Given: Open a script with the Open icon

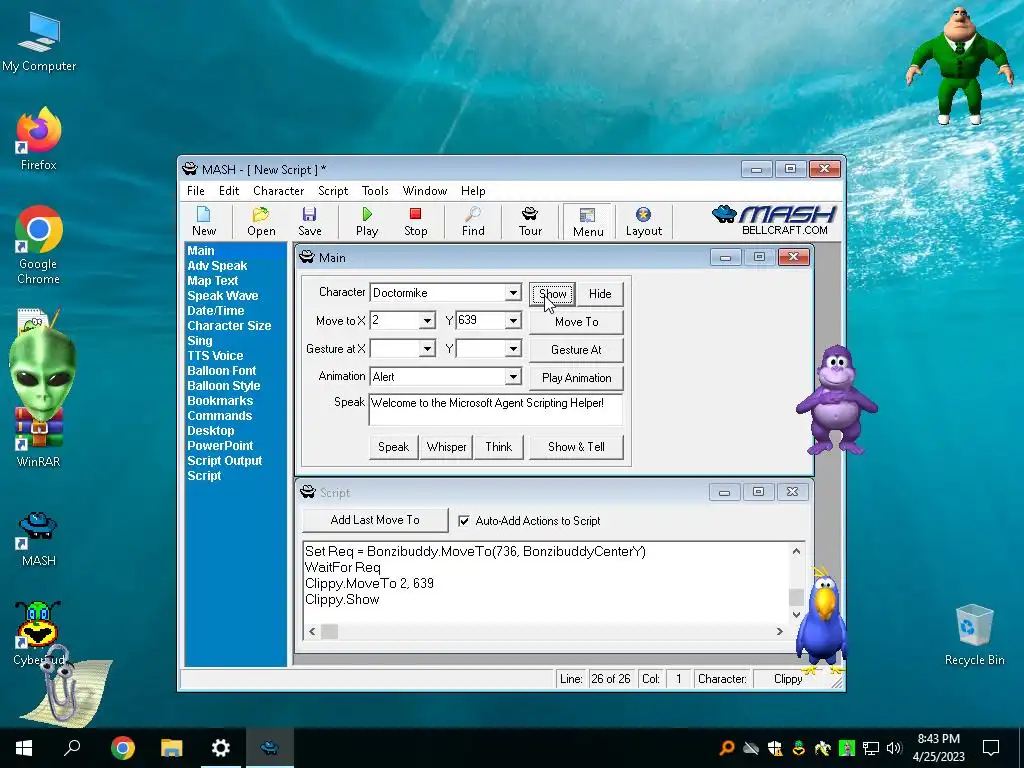Looking at the screenshot, I should click(261, 221).
